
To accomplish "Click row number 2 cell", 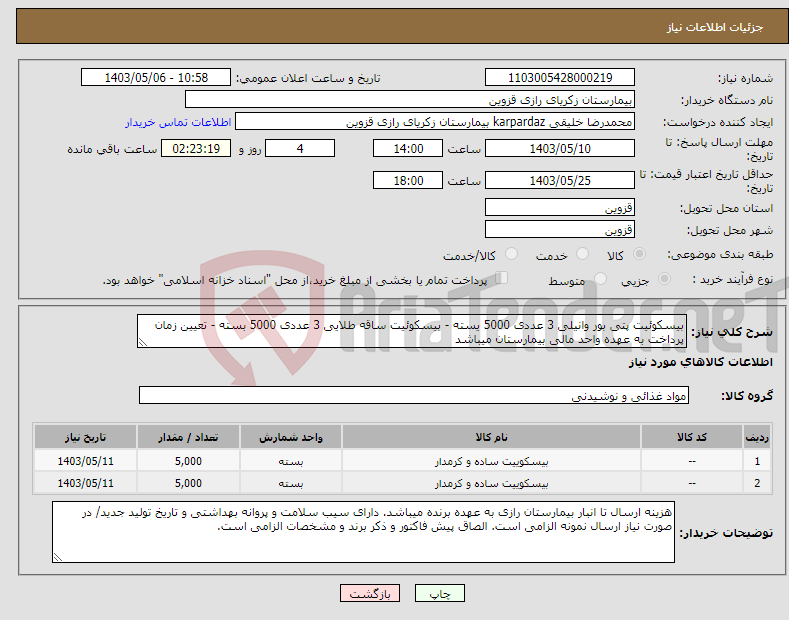I will [x=757, y=483].
